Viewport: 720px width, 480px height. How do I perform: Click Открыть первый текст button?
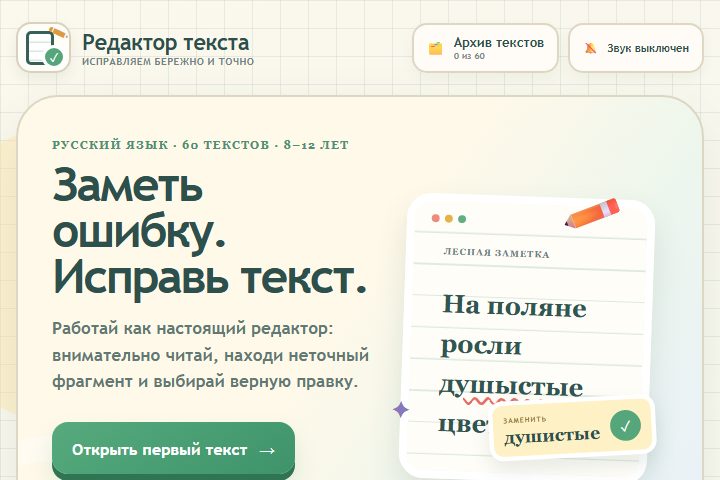click(x=174, y=450)
